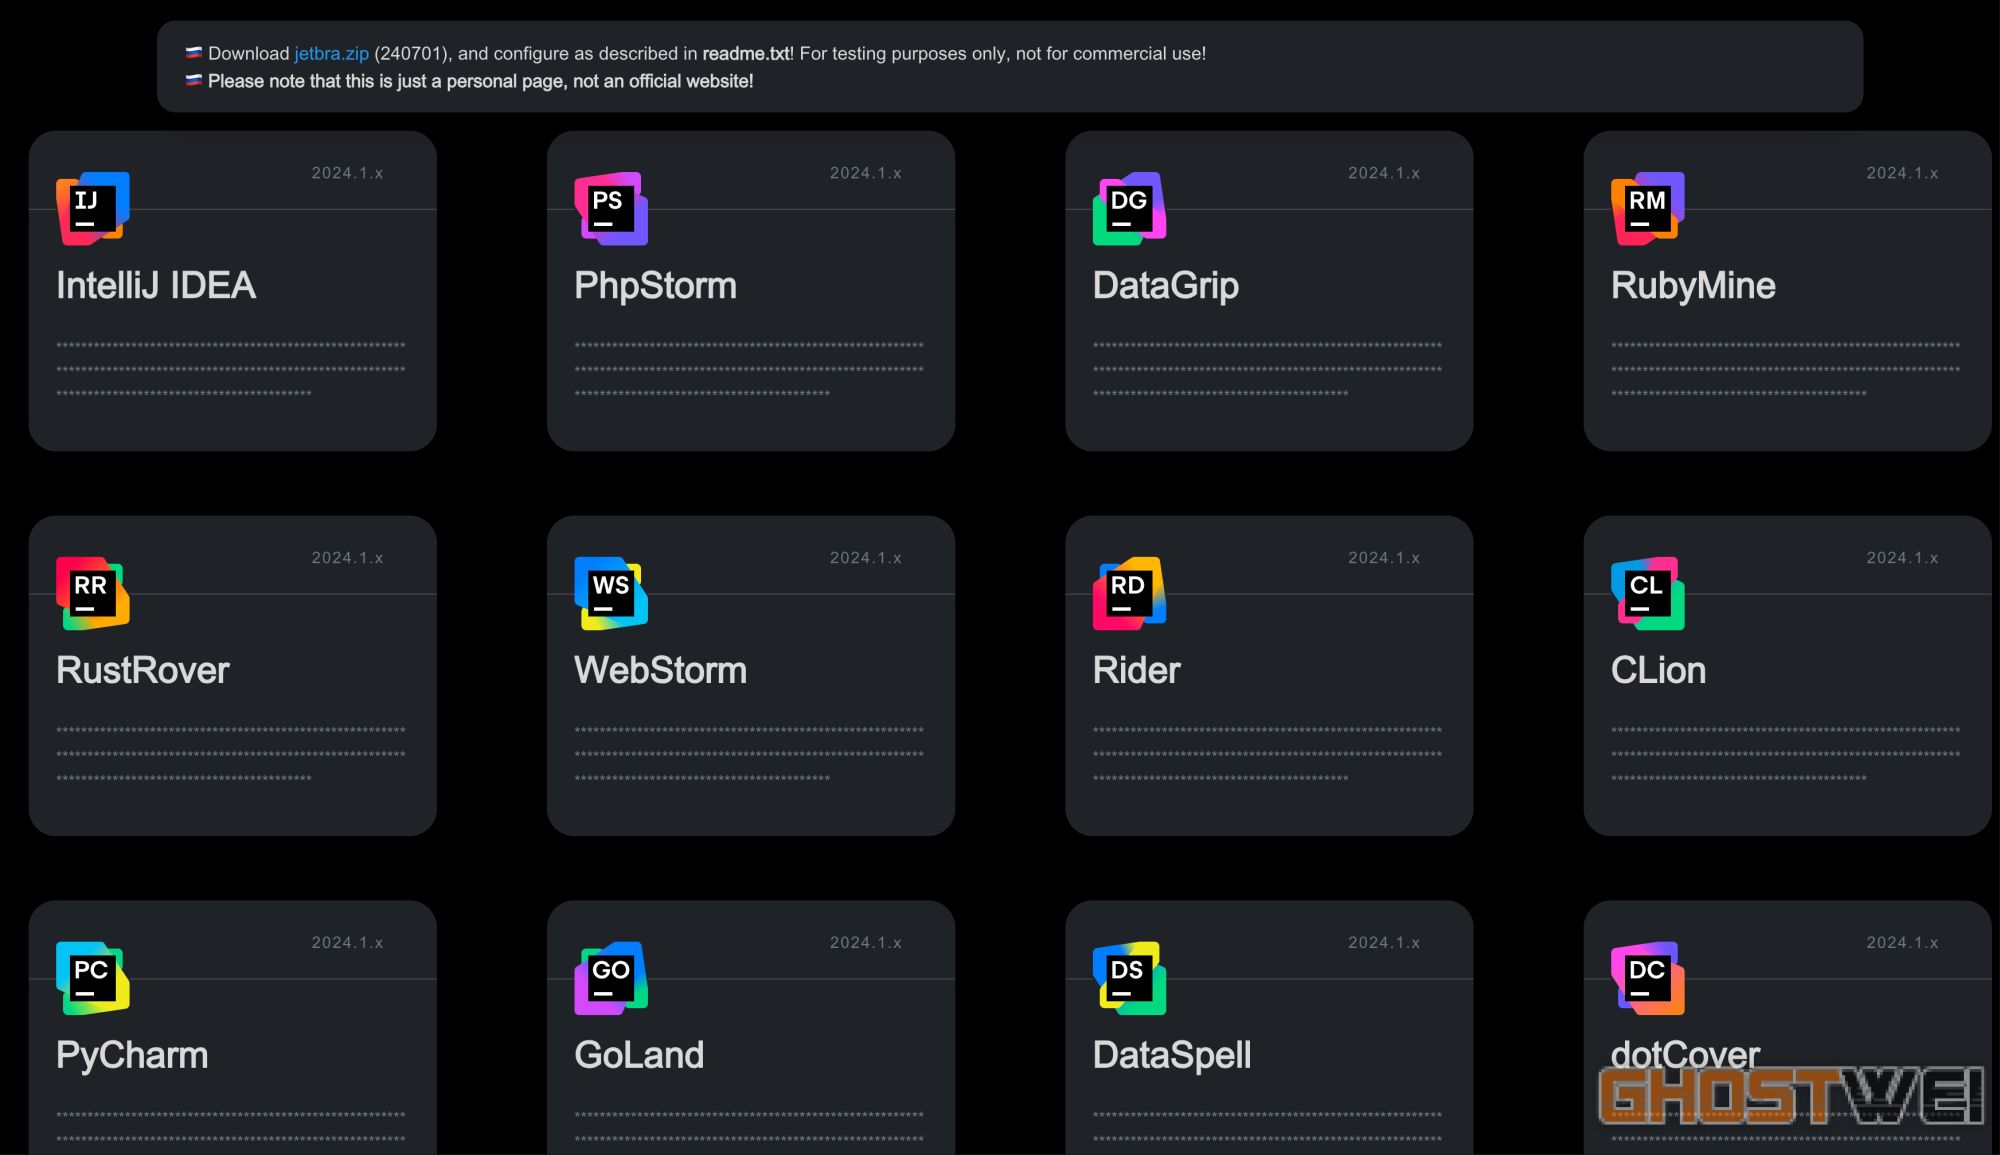Viewport: 2000px width, 1155px height.
Task: Click the WebStorm WS logo icon
Action: tap(611, 593)
